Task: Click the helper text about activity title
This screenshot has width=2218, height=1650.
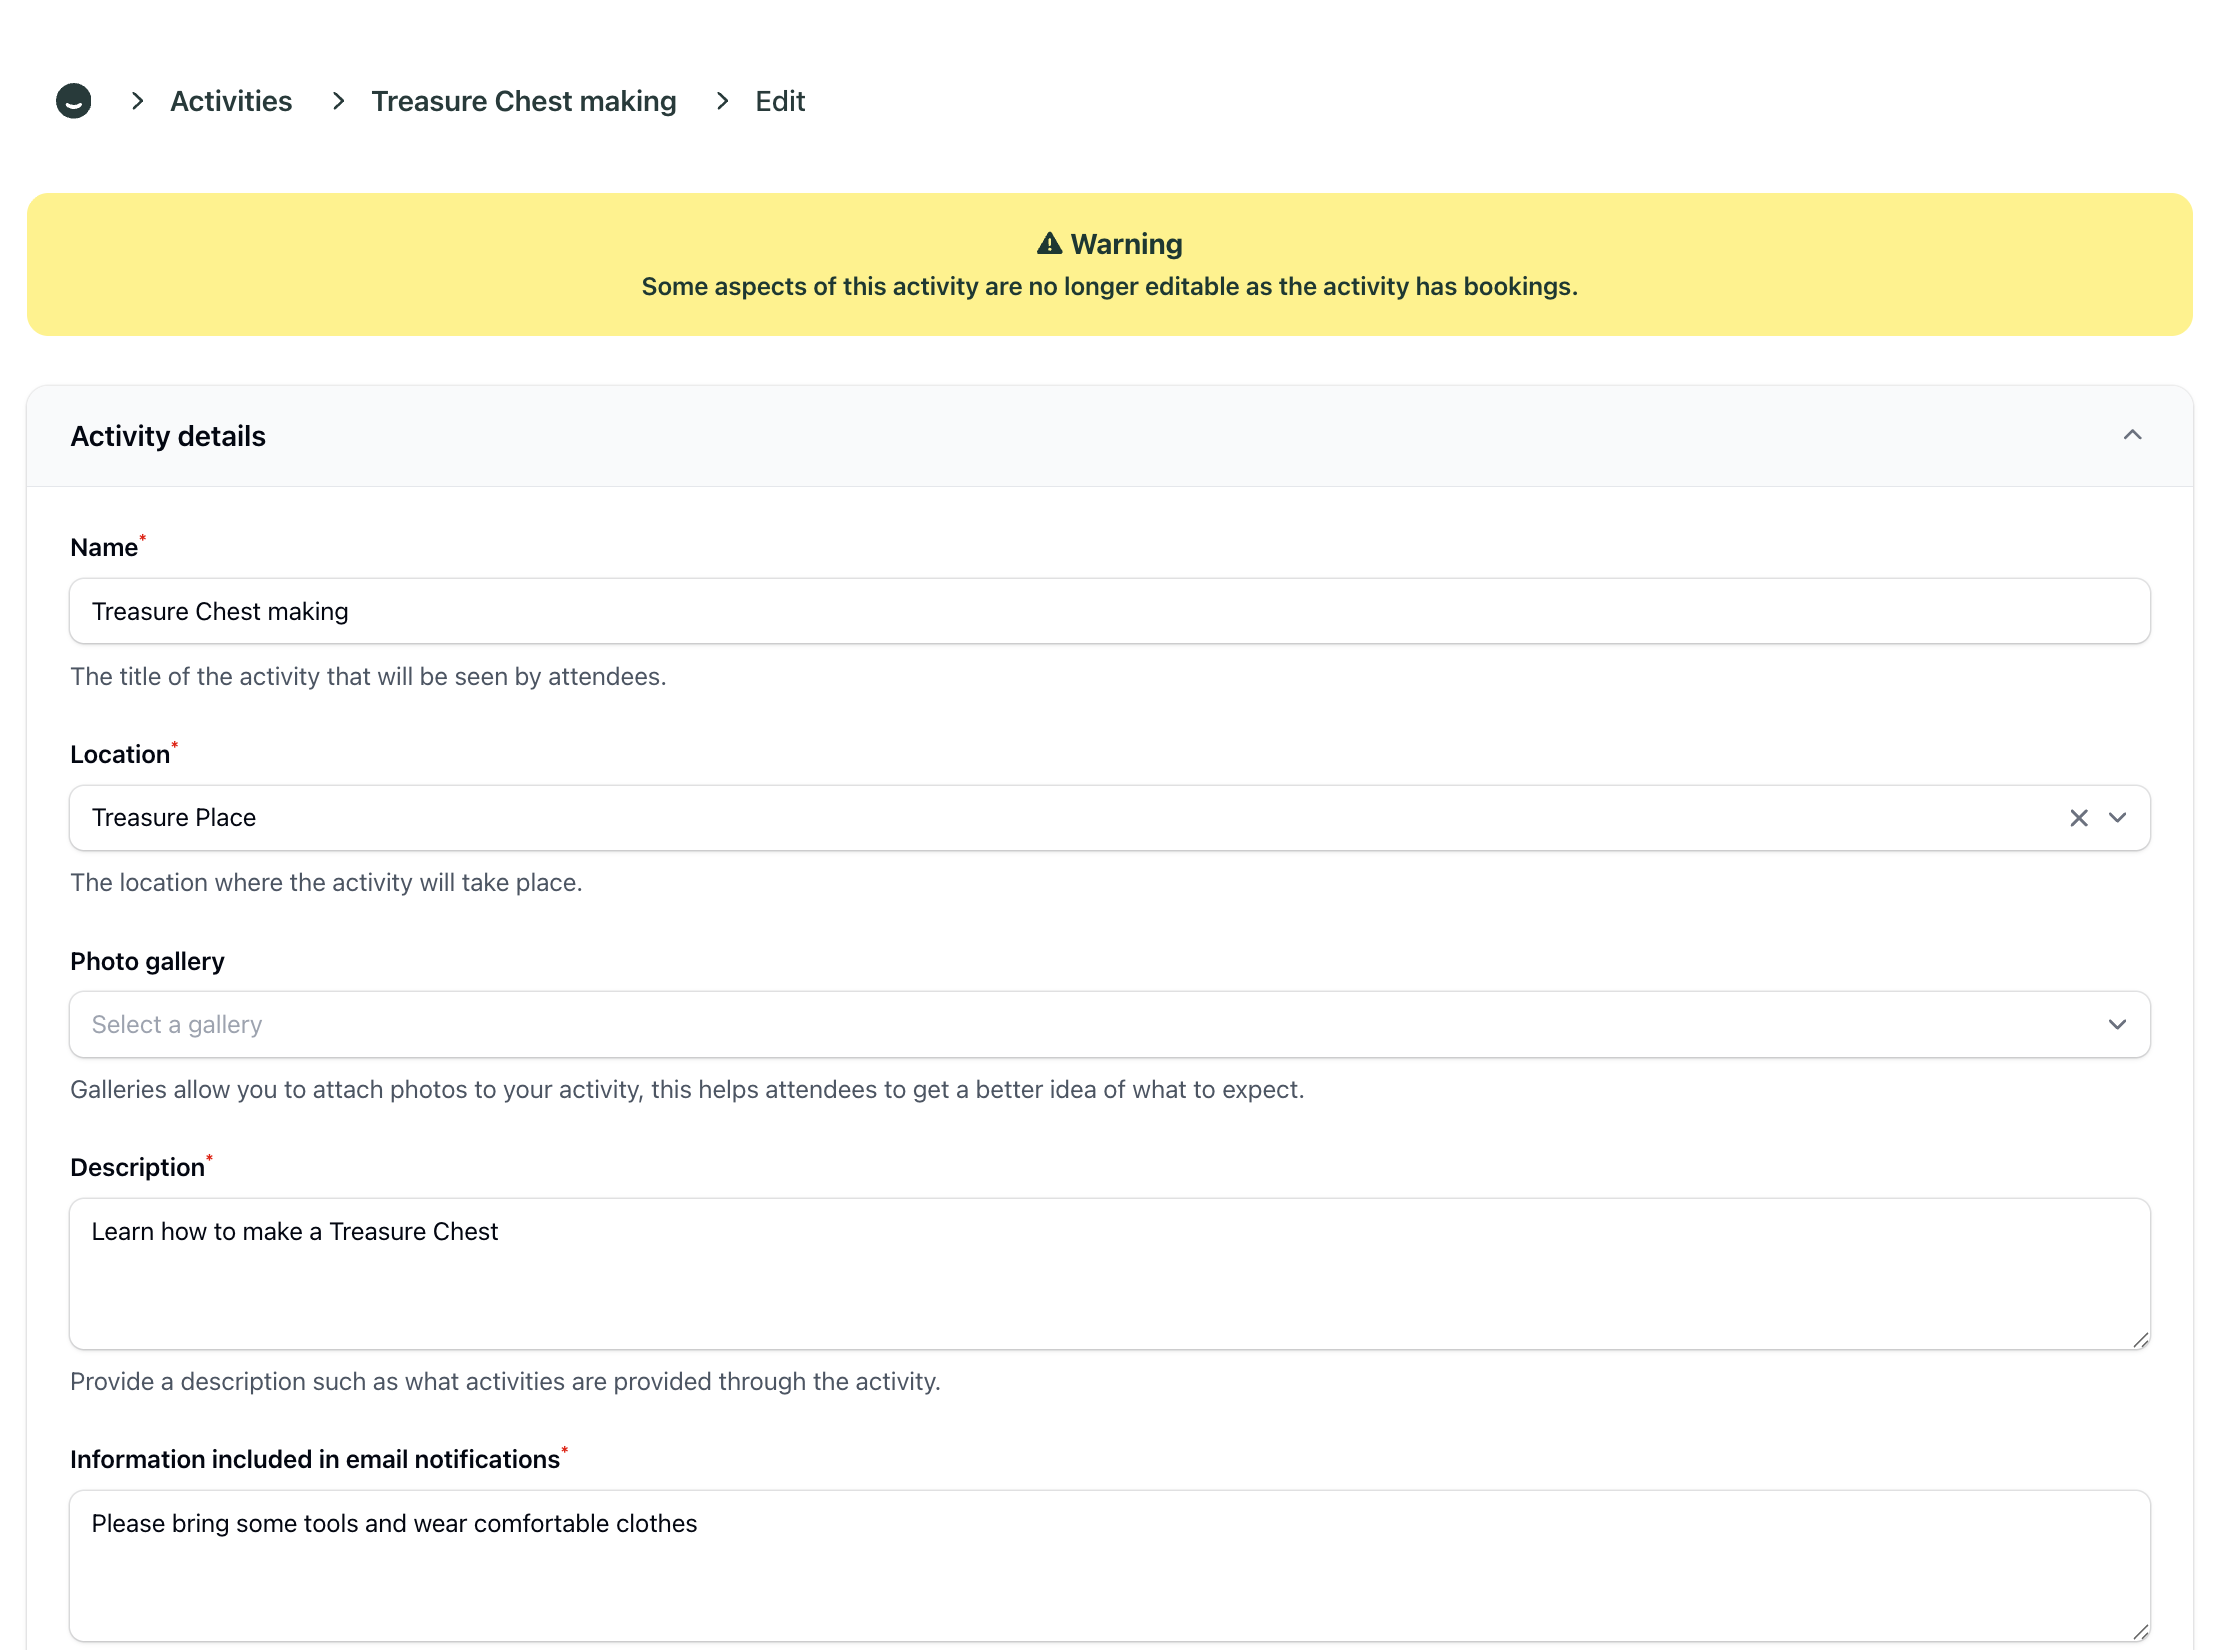Action: [368, 677]
